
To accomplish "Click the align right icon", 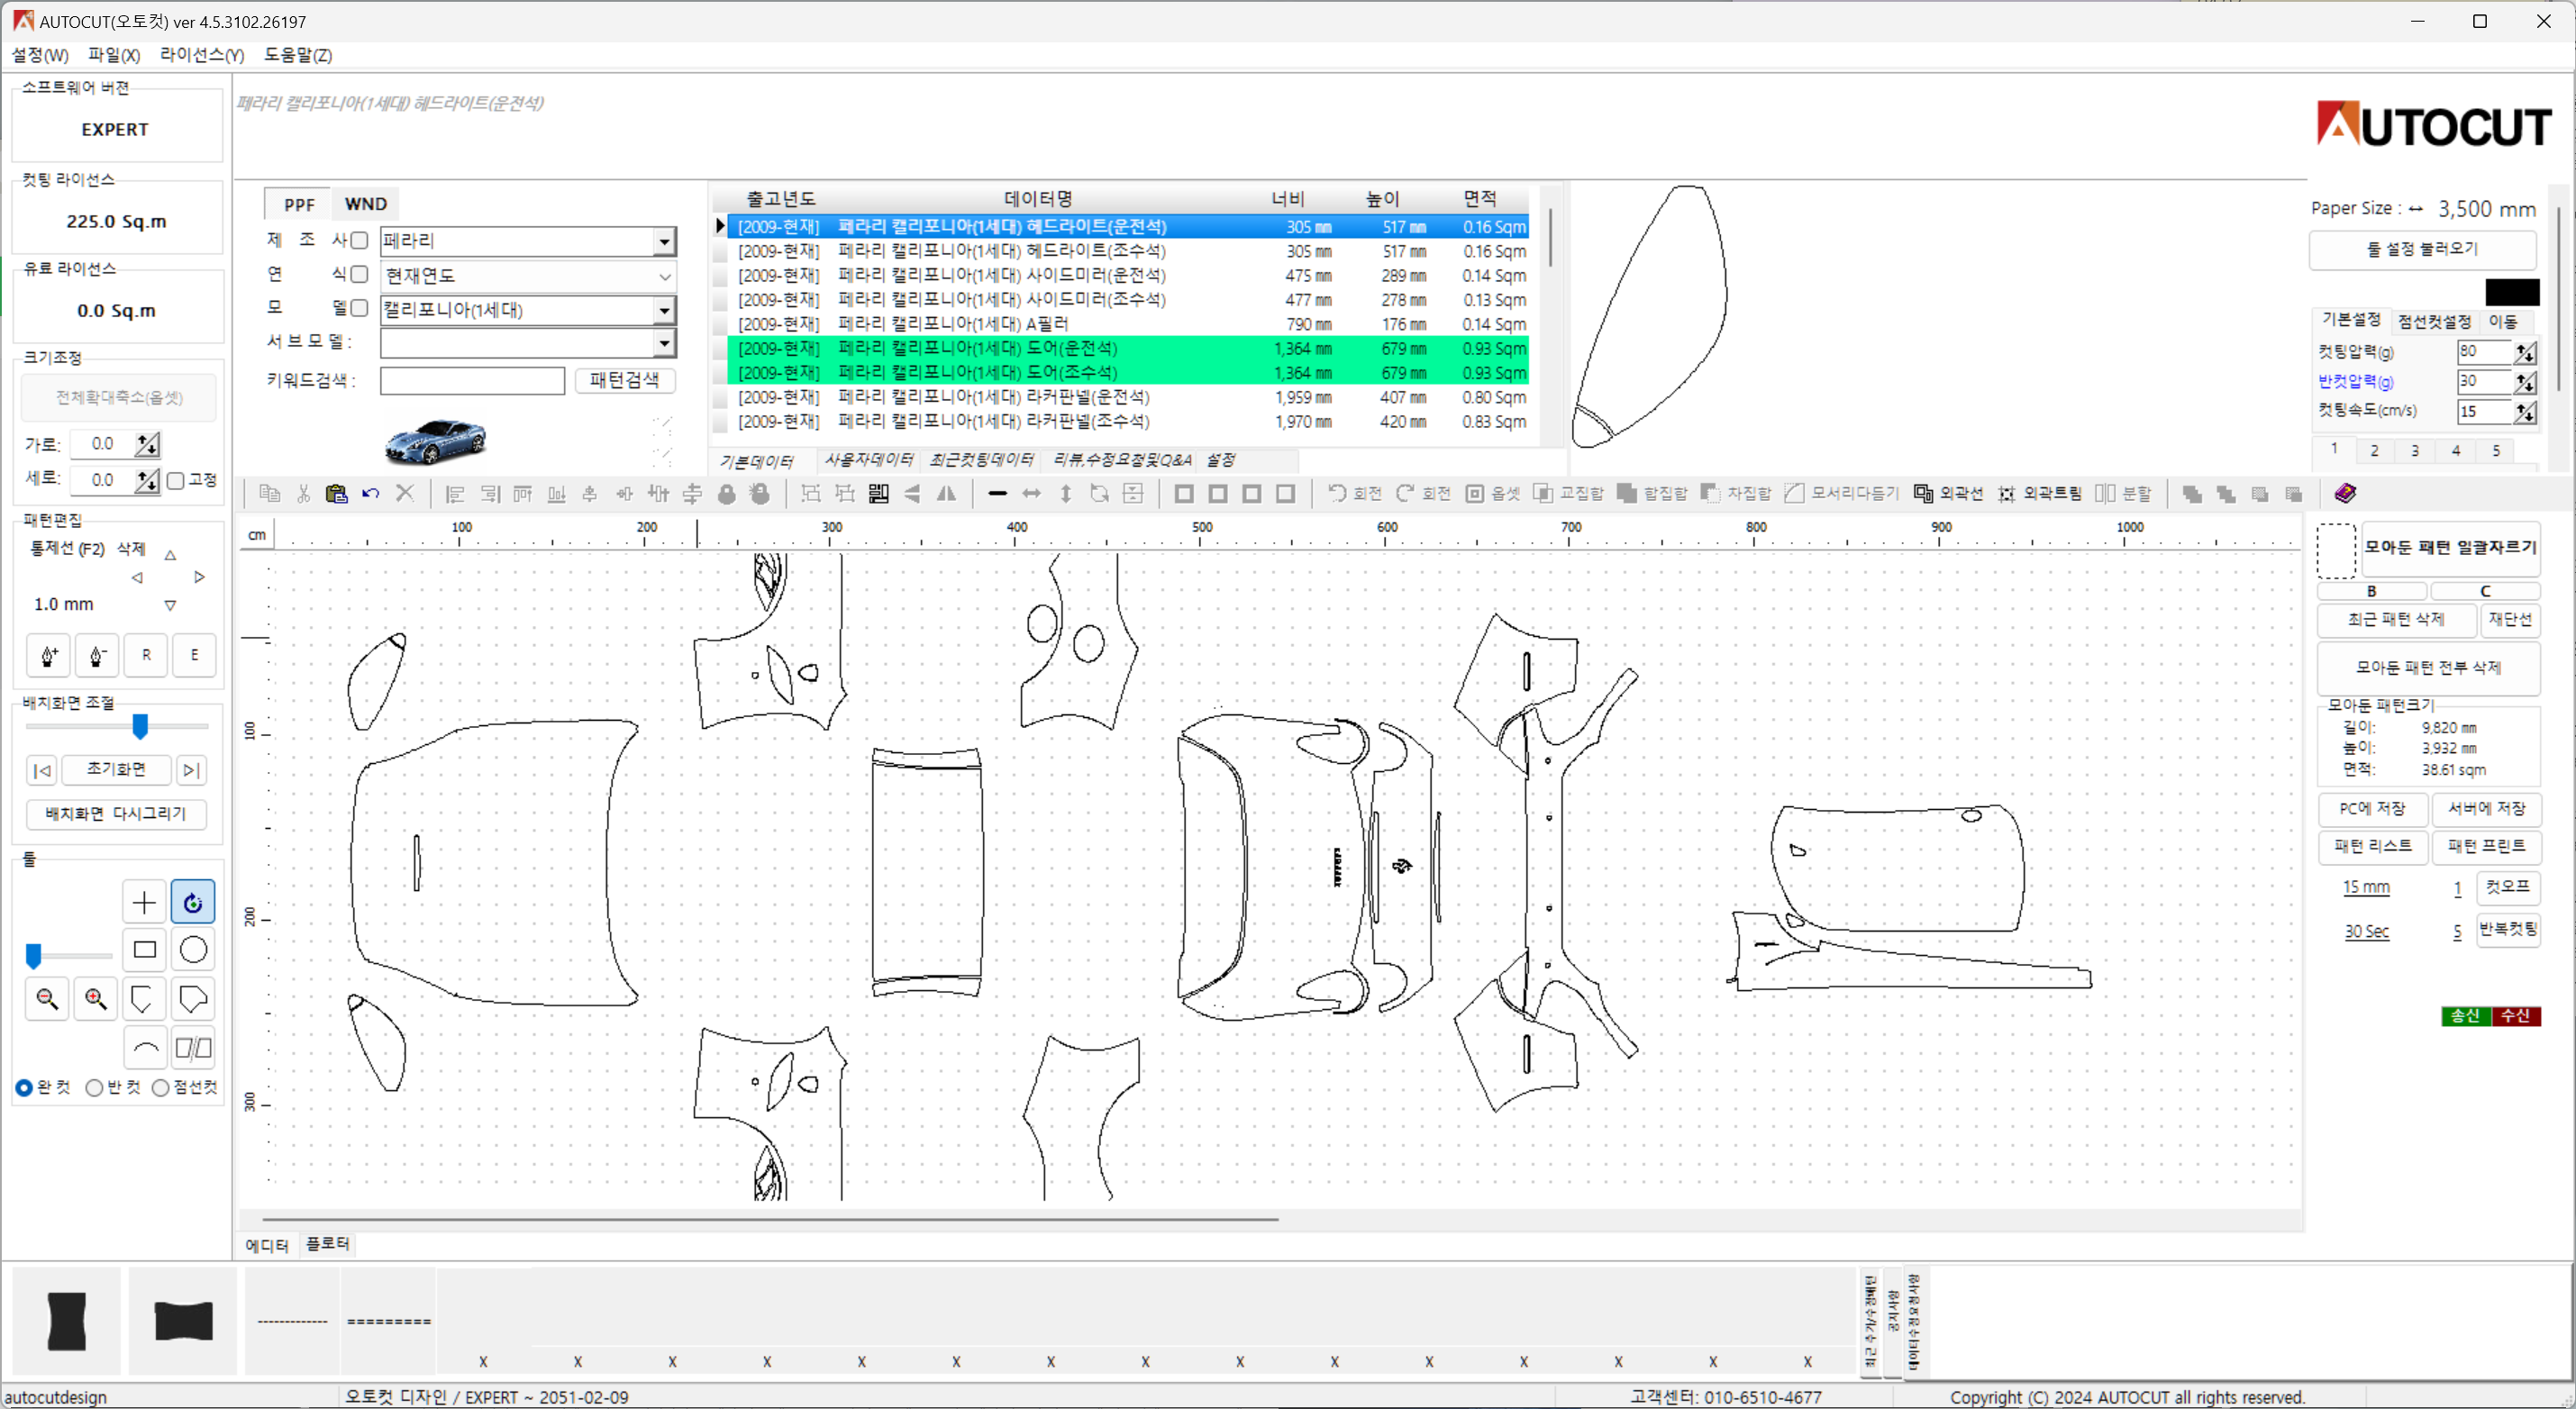I will pyautogui.click(x=490, y=493).
